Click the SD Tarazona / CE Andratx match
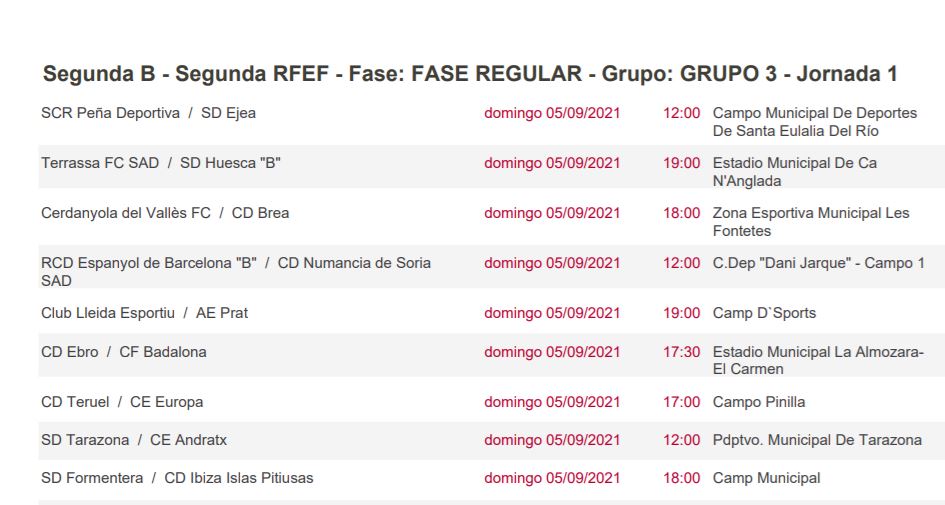The height and width of the screenshot is (505, 945). 134,440
